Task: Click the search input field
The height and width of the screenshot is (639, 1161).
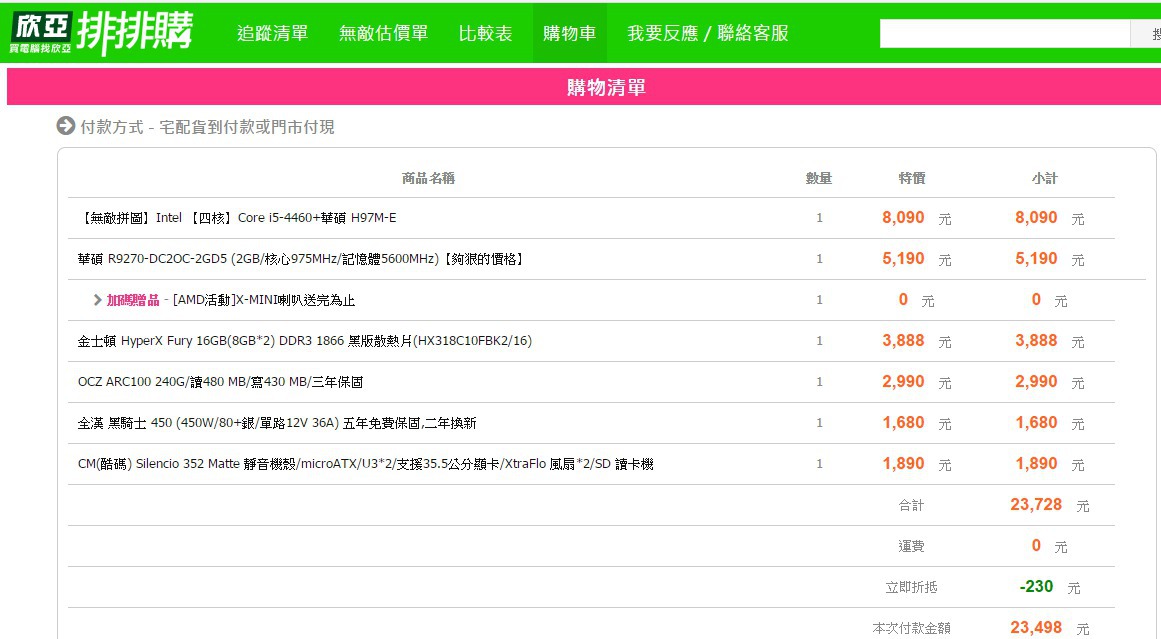Action: (1005, 33)
